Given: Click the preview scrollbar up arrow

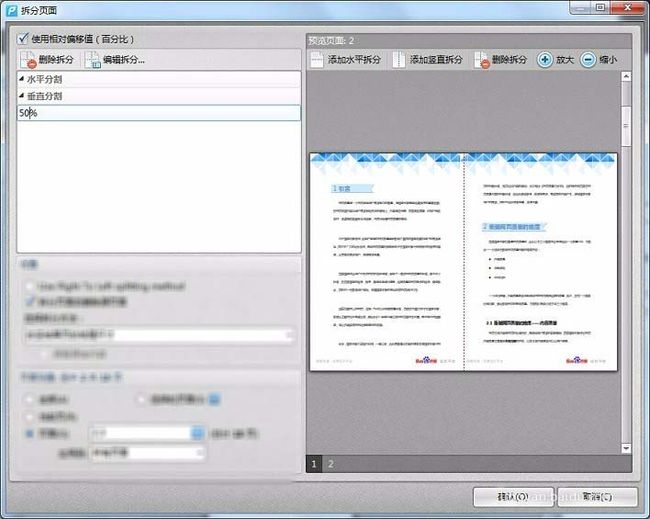Looking at the screenshot, I should pos(626,76).
